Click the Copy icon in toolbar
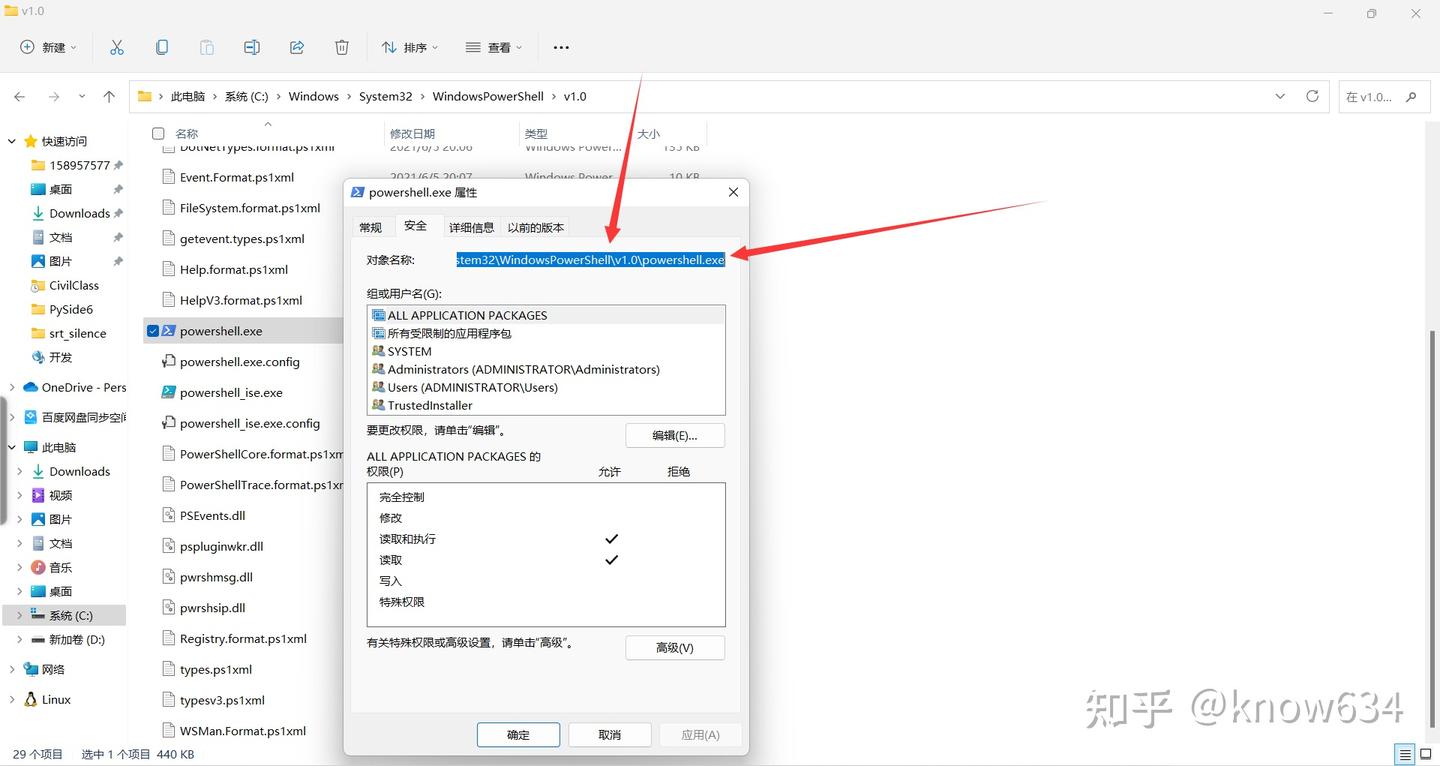This screenshot has width=1440, height=766. click(x=162, y=47)
